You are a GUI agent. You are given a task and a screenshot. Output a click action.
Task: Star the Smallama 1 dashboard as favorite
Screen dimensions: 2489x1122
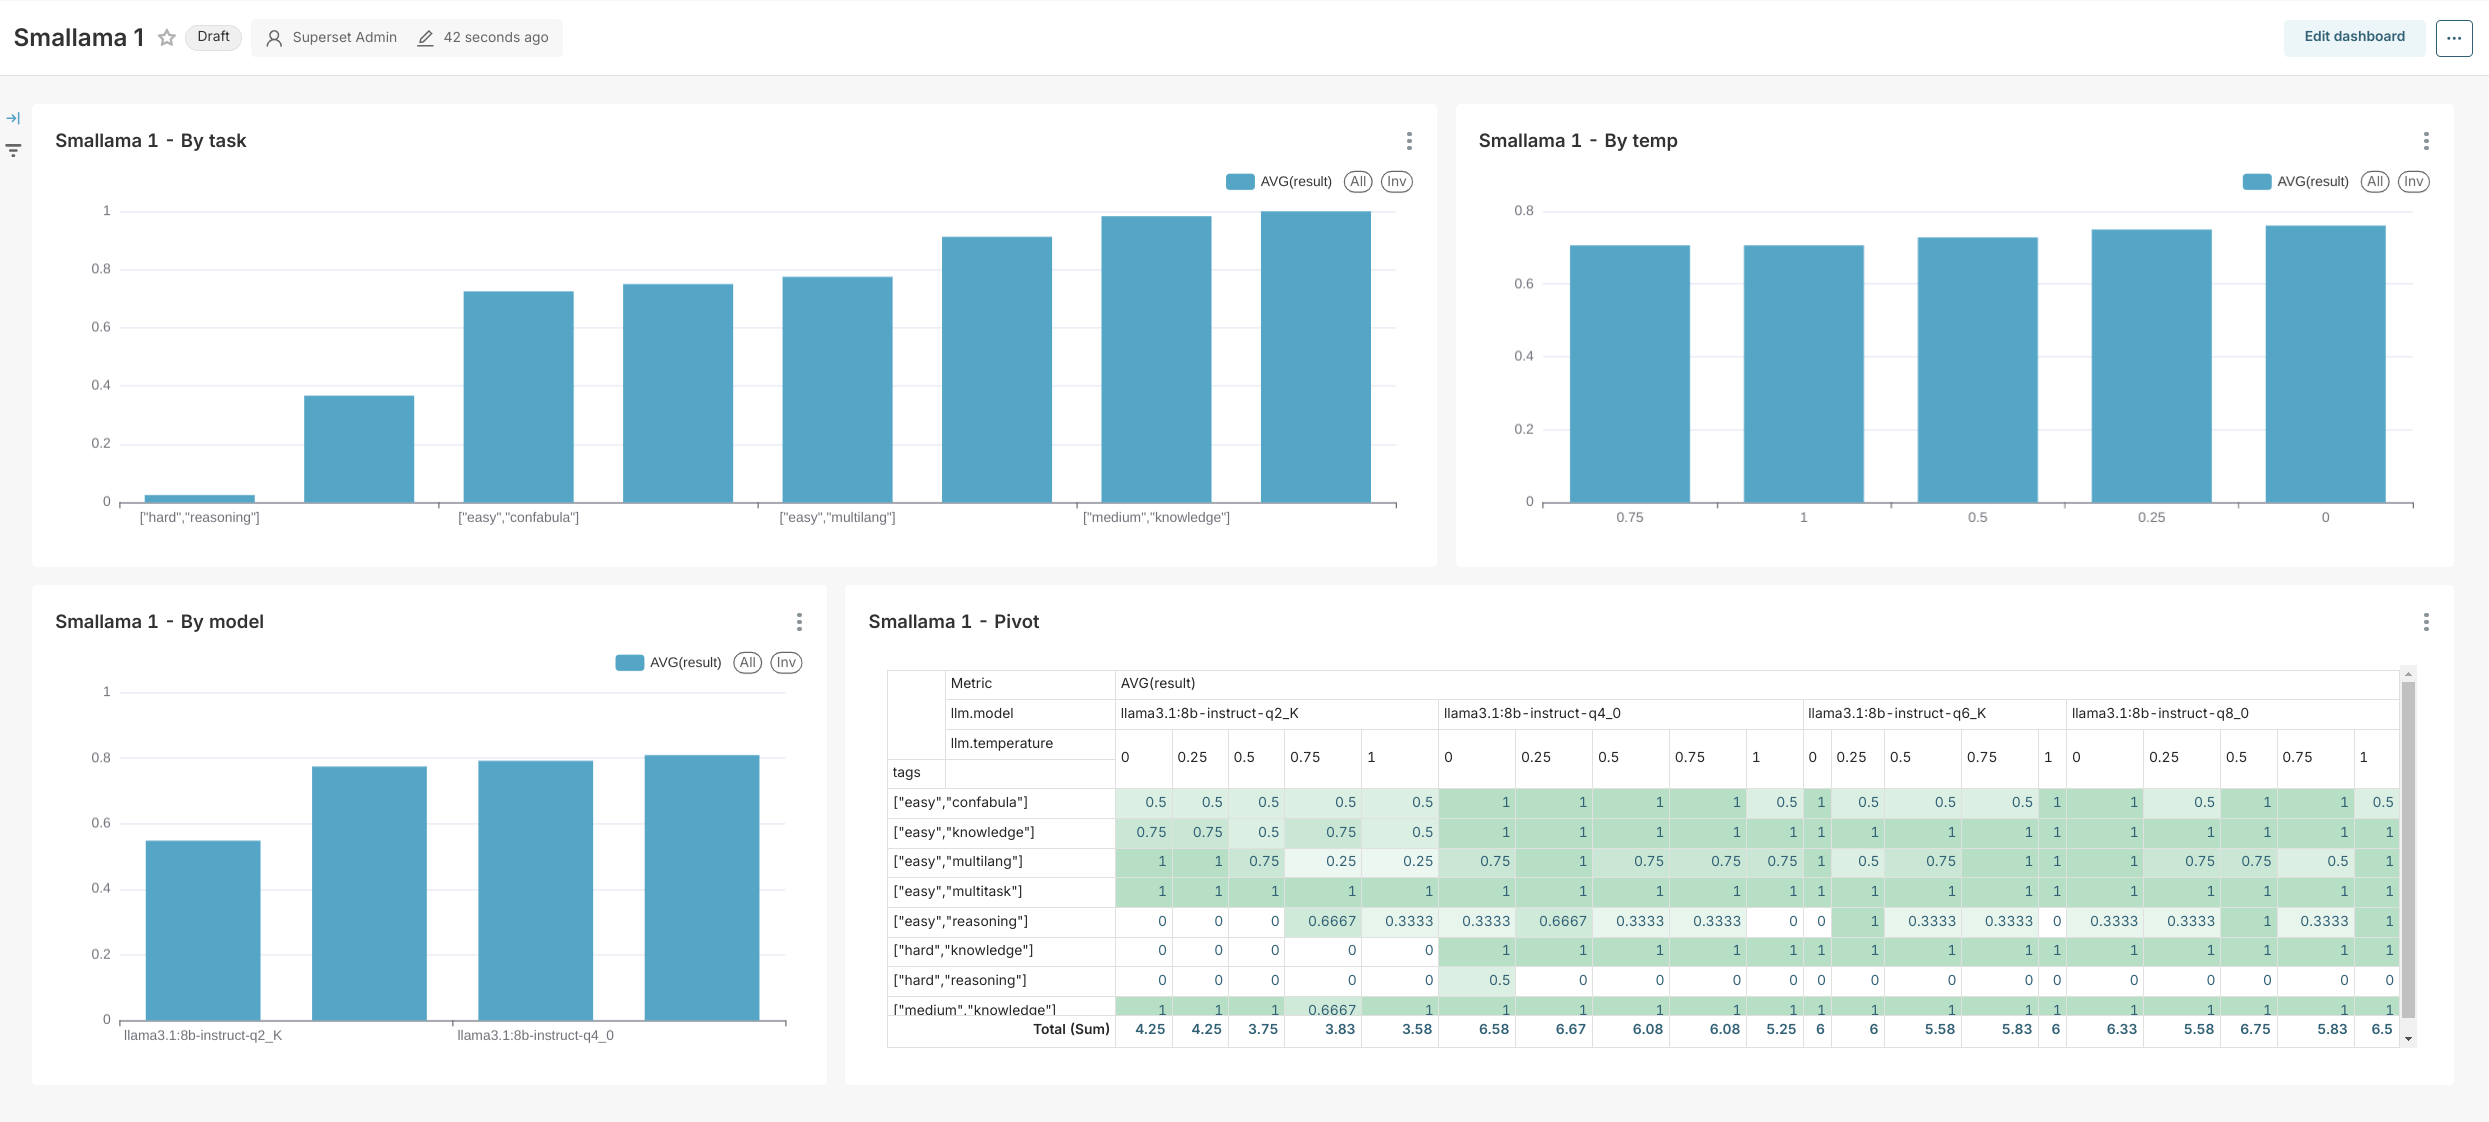[167, 38]
